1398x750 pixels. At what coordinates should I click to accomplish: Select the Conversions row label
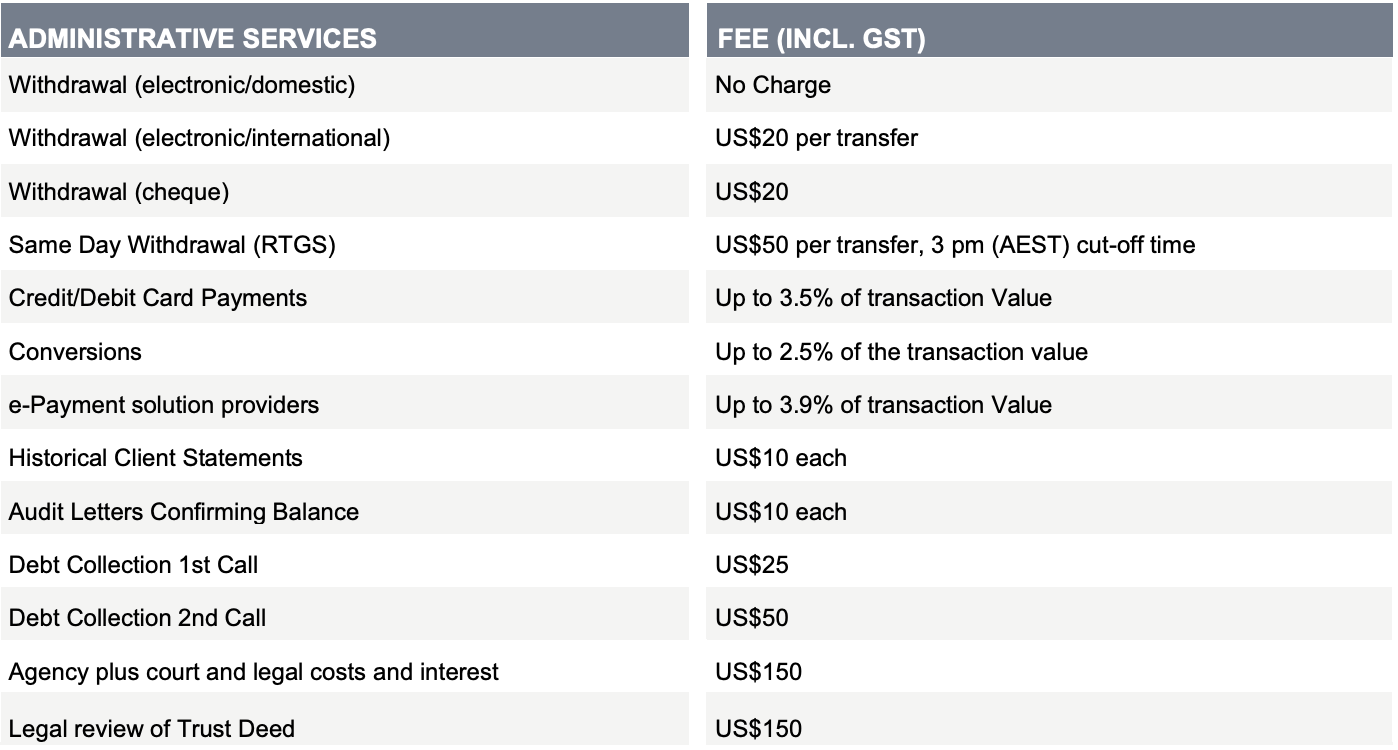(x=75, y=351)
